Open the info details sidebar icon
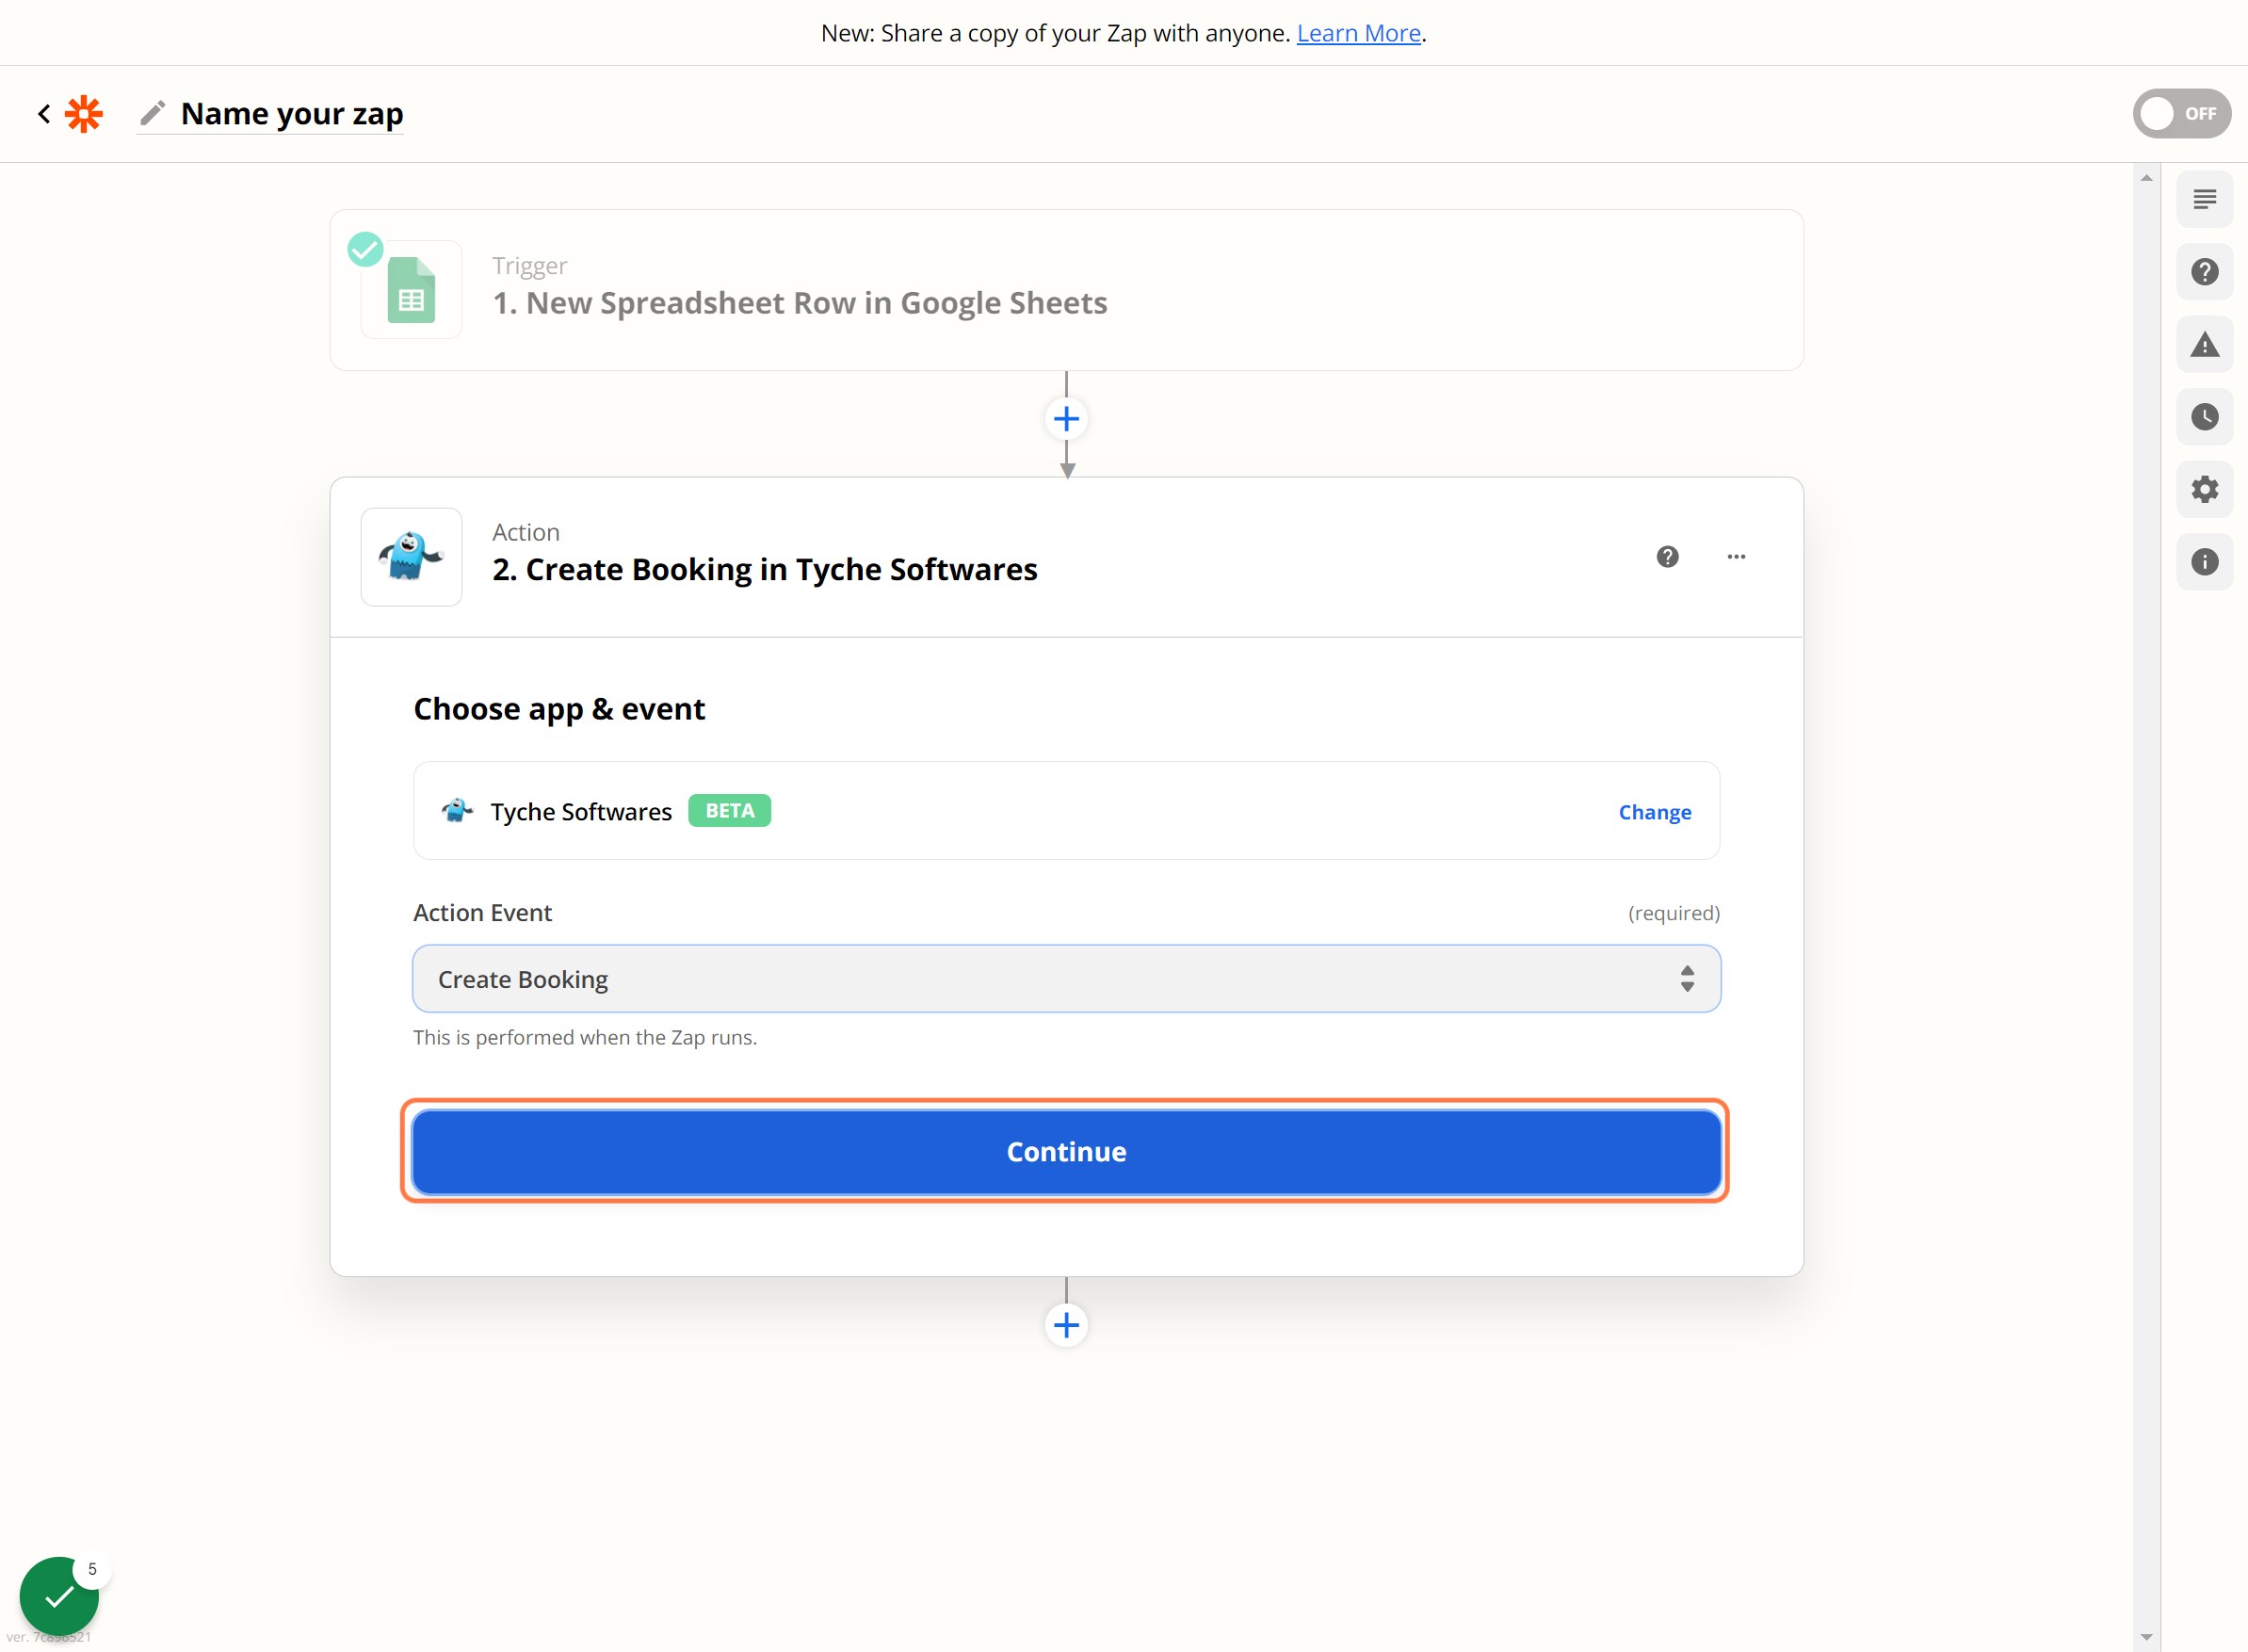The image size is (2248, 1652). pyautogui.click(x=2204, y=562)
